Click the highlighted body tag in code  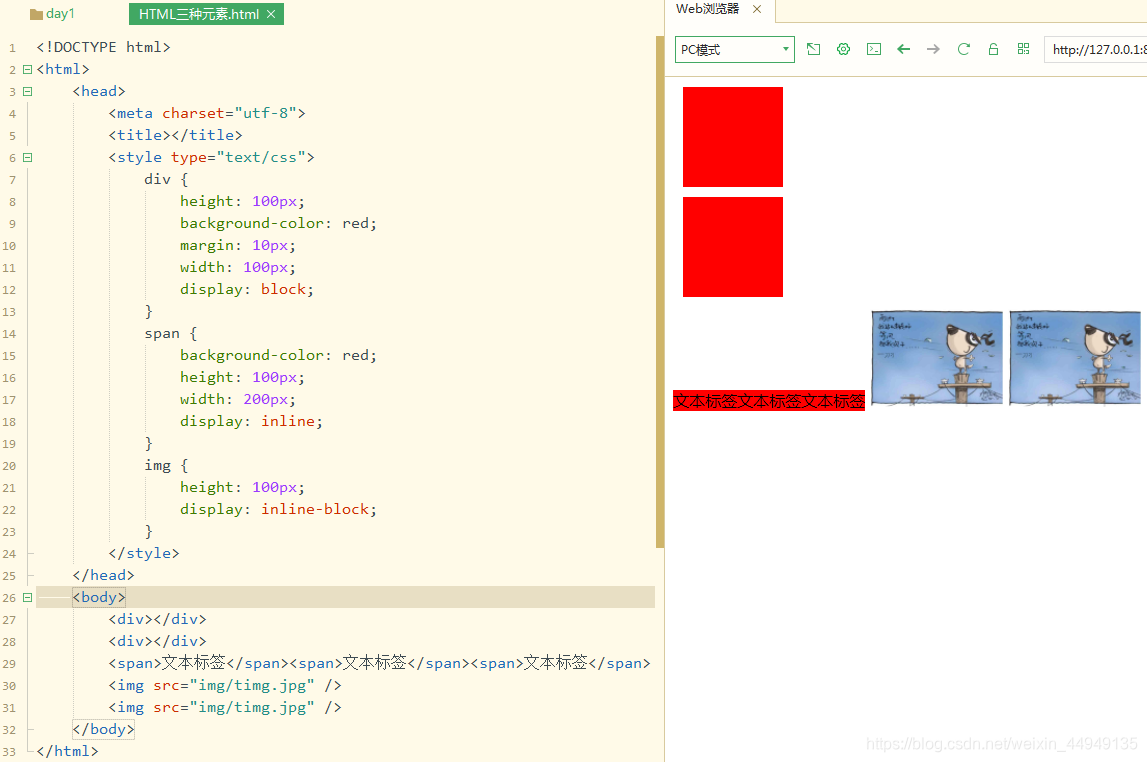[98, 597]
